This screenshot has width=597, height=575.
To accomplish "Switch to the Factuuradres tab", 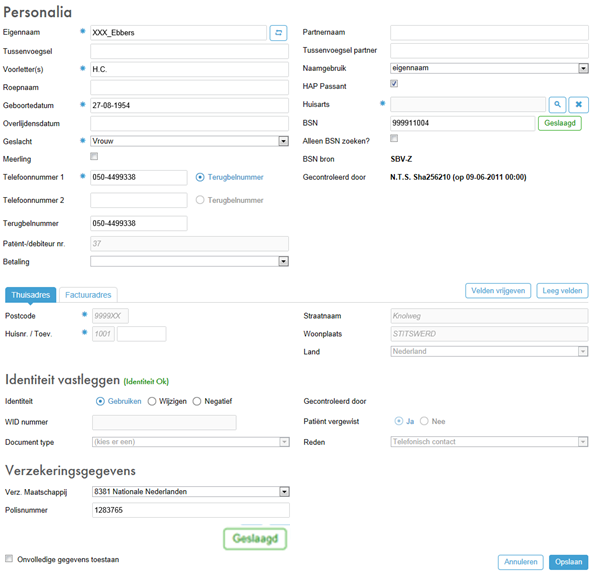I will [88, 295].
